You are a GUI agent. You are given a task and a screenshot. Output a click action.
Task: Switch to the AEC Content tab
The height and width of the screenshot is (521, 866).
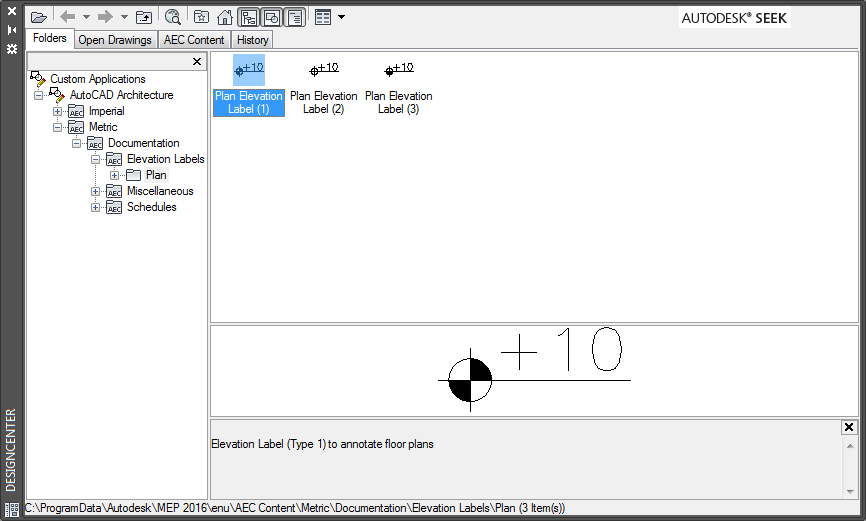[x=194, y=40]
